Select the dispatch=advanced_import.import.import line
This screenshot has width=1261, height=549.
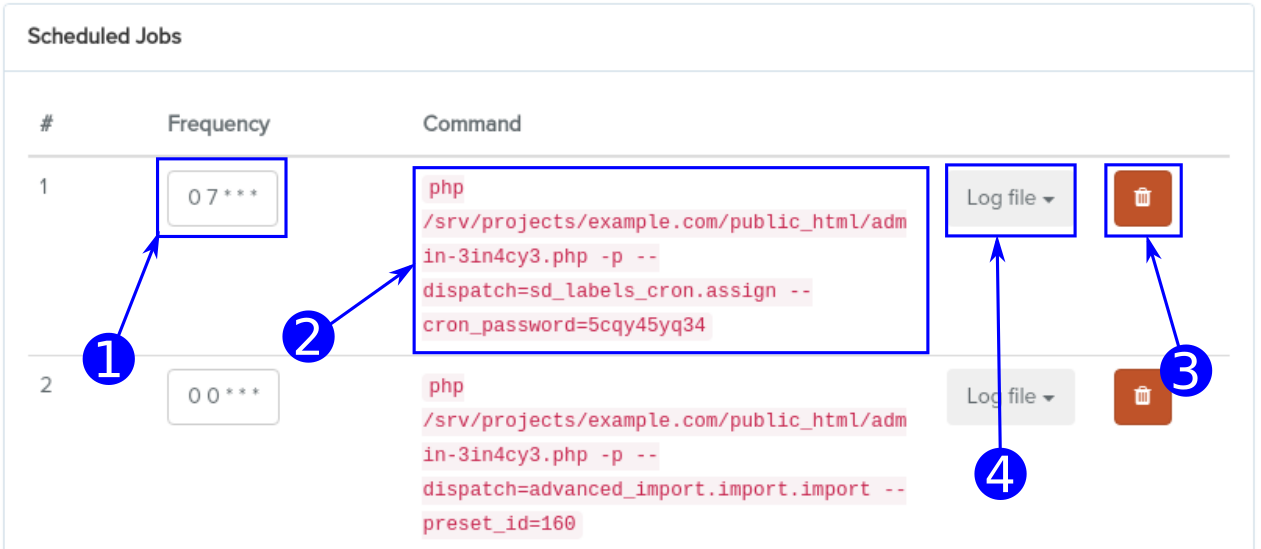click(640, 490)
